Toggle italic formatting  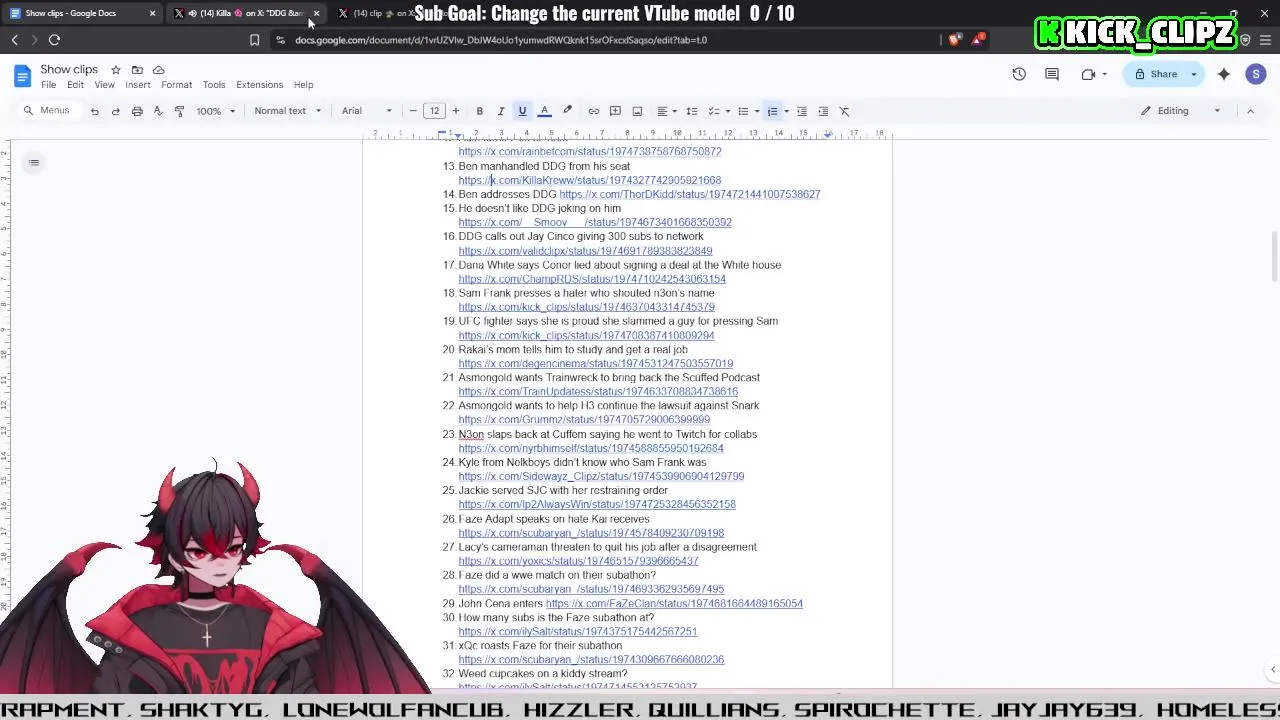click(501, 111)
